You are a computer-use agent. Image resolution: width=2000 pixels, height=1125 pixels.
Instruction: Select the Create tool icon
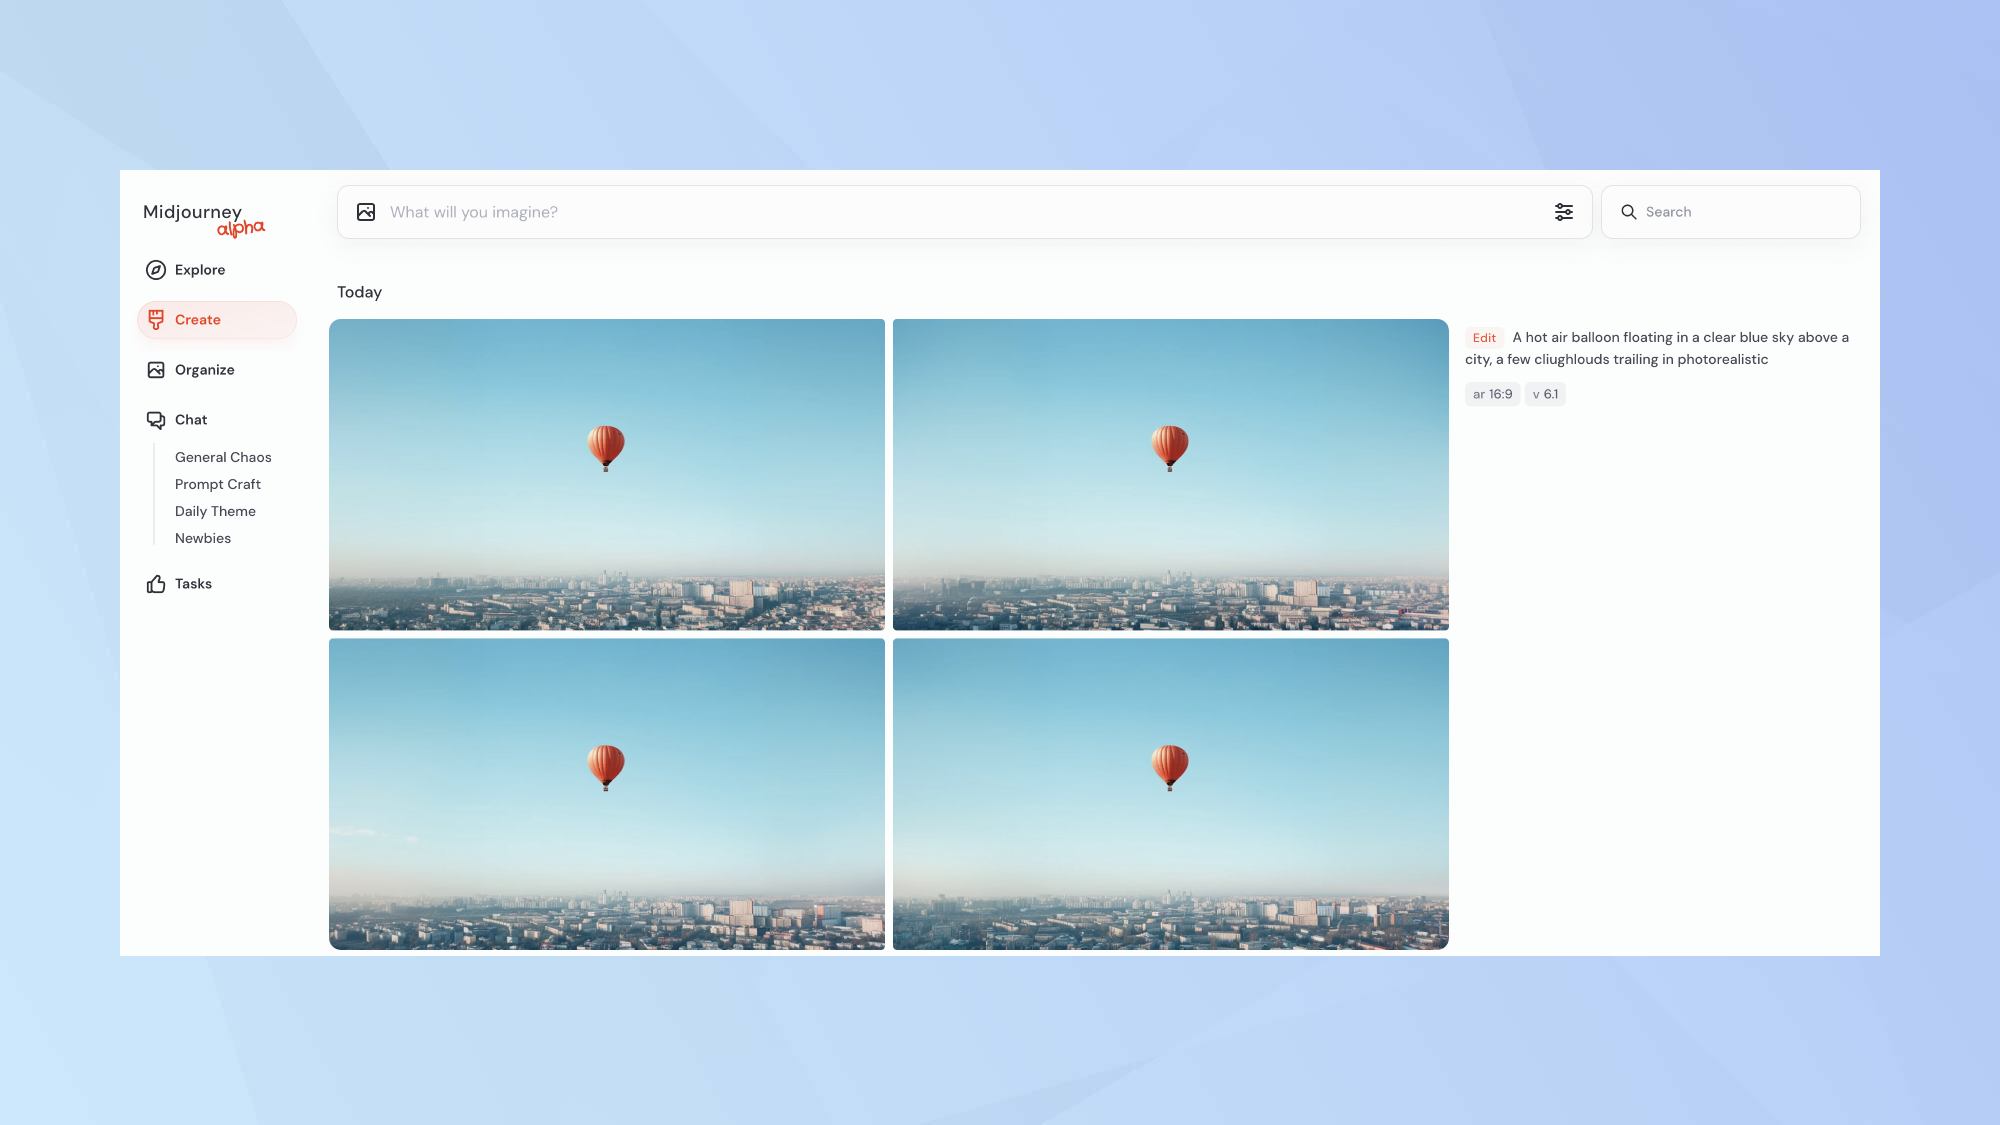[x=155, y=320]
